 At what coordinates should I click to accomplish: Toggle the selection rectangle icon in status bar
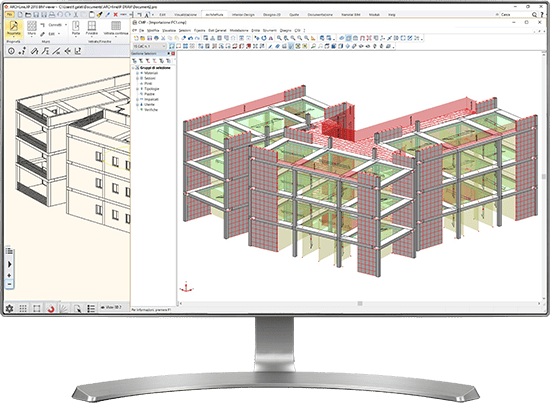point(36,308)
